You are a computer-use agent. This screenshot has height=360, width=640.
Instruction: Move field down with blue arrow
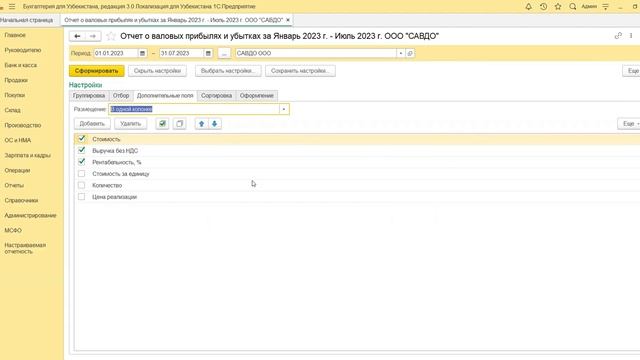click(x=215, y=124)
